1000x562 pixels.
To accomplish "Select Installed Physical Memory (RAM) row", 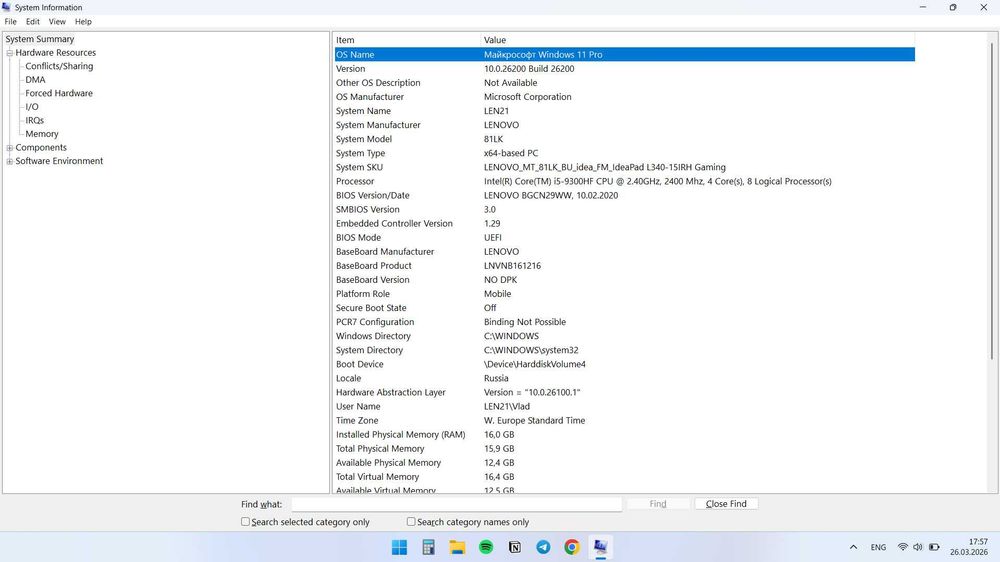I will pyautogui.click(x=625, y=434).
